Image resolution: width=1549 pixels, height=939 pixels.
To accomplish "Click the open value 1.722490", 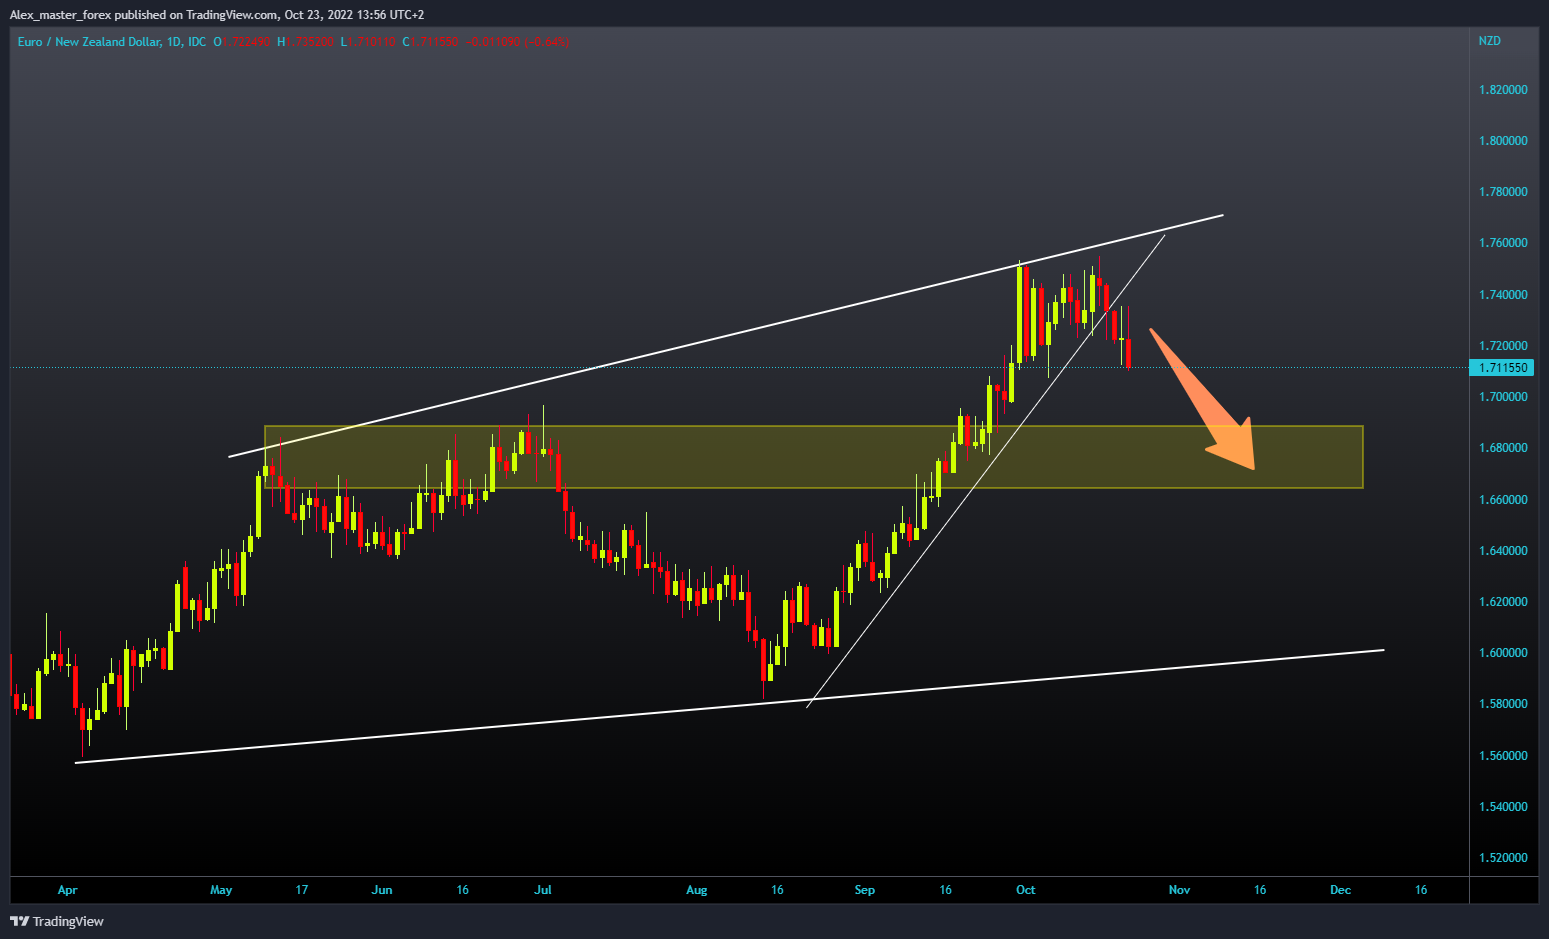I will pyautogui.click(x=247, y=42).
